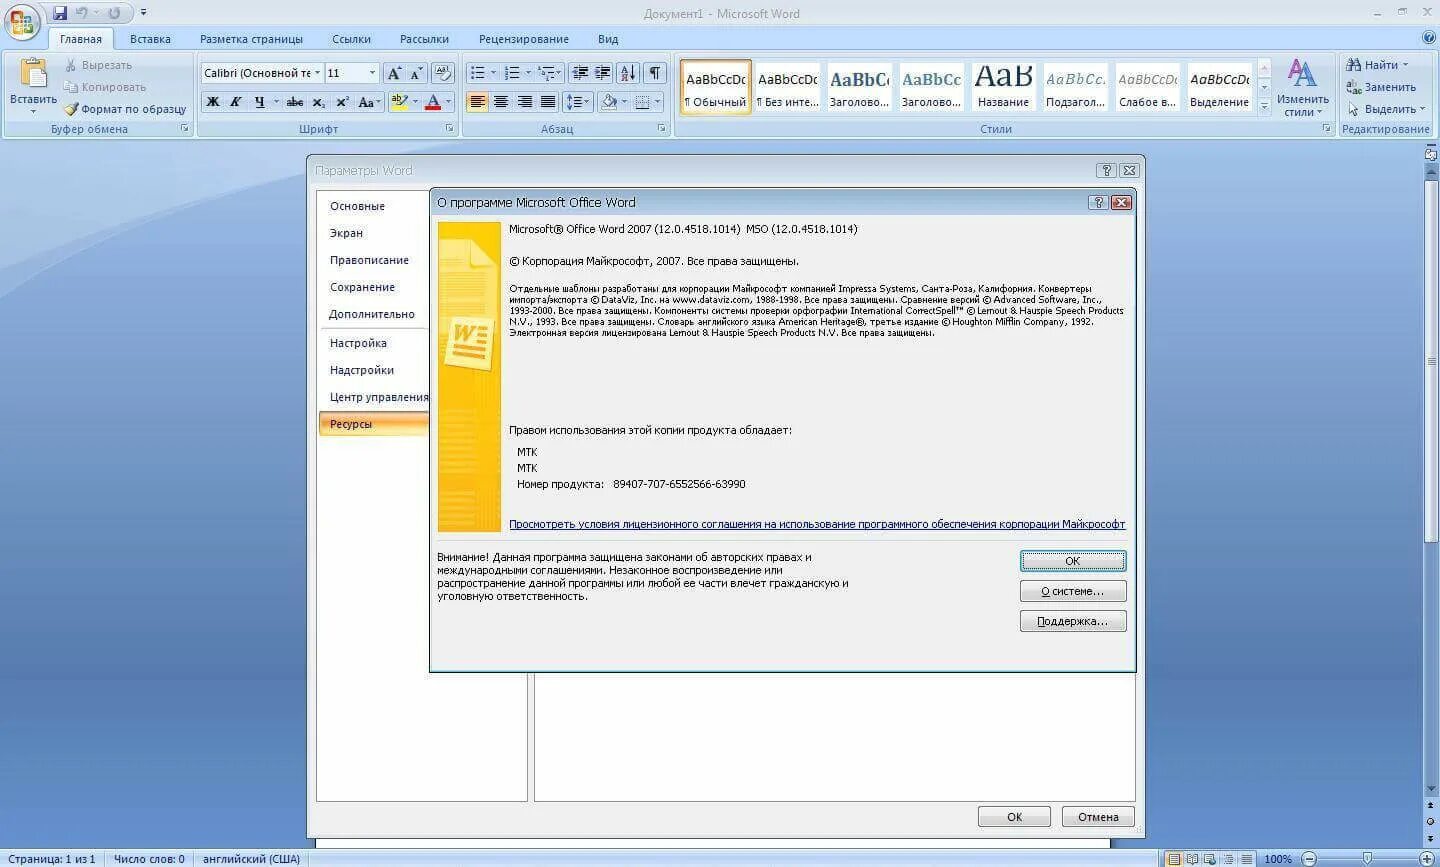1440x867 pixels.
Task: Open the Ссылки ribbon tab
Action: click(351, 39)
